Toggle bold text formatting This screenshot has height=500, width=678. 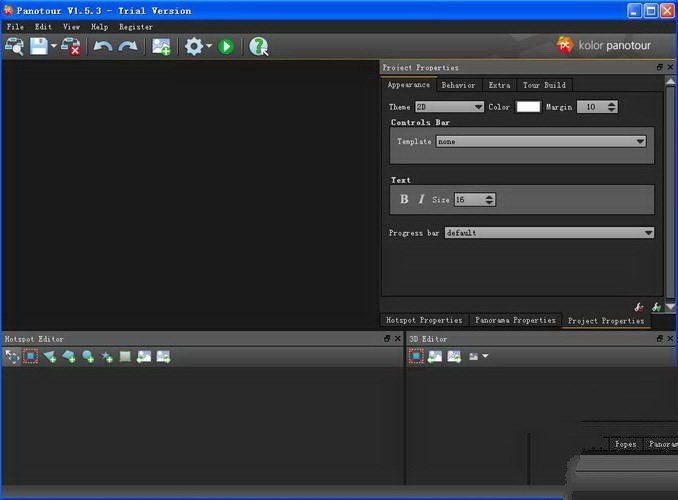[404, 199]
